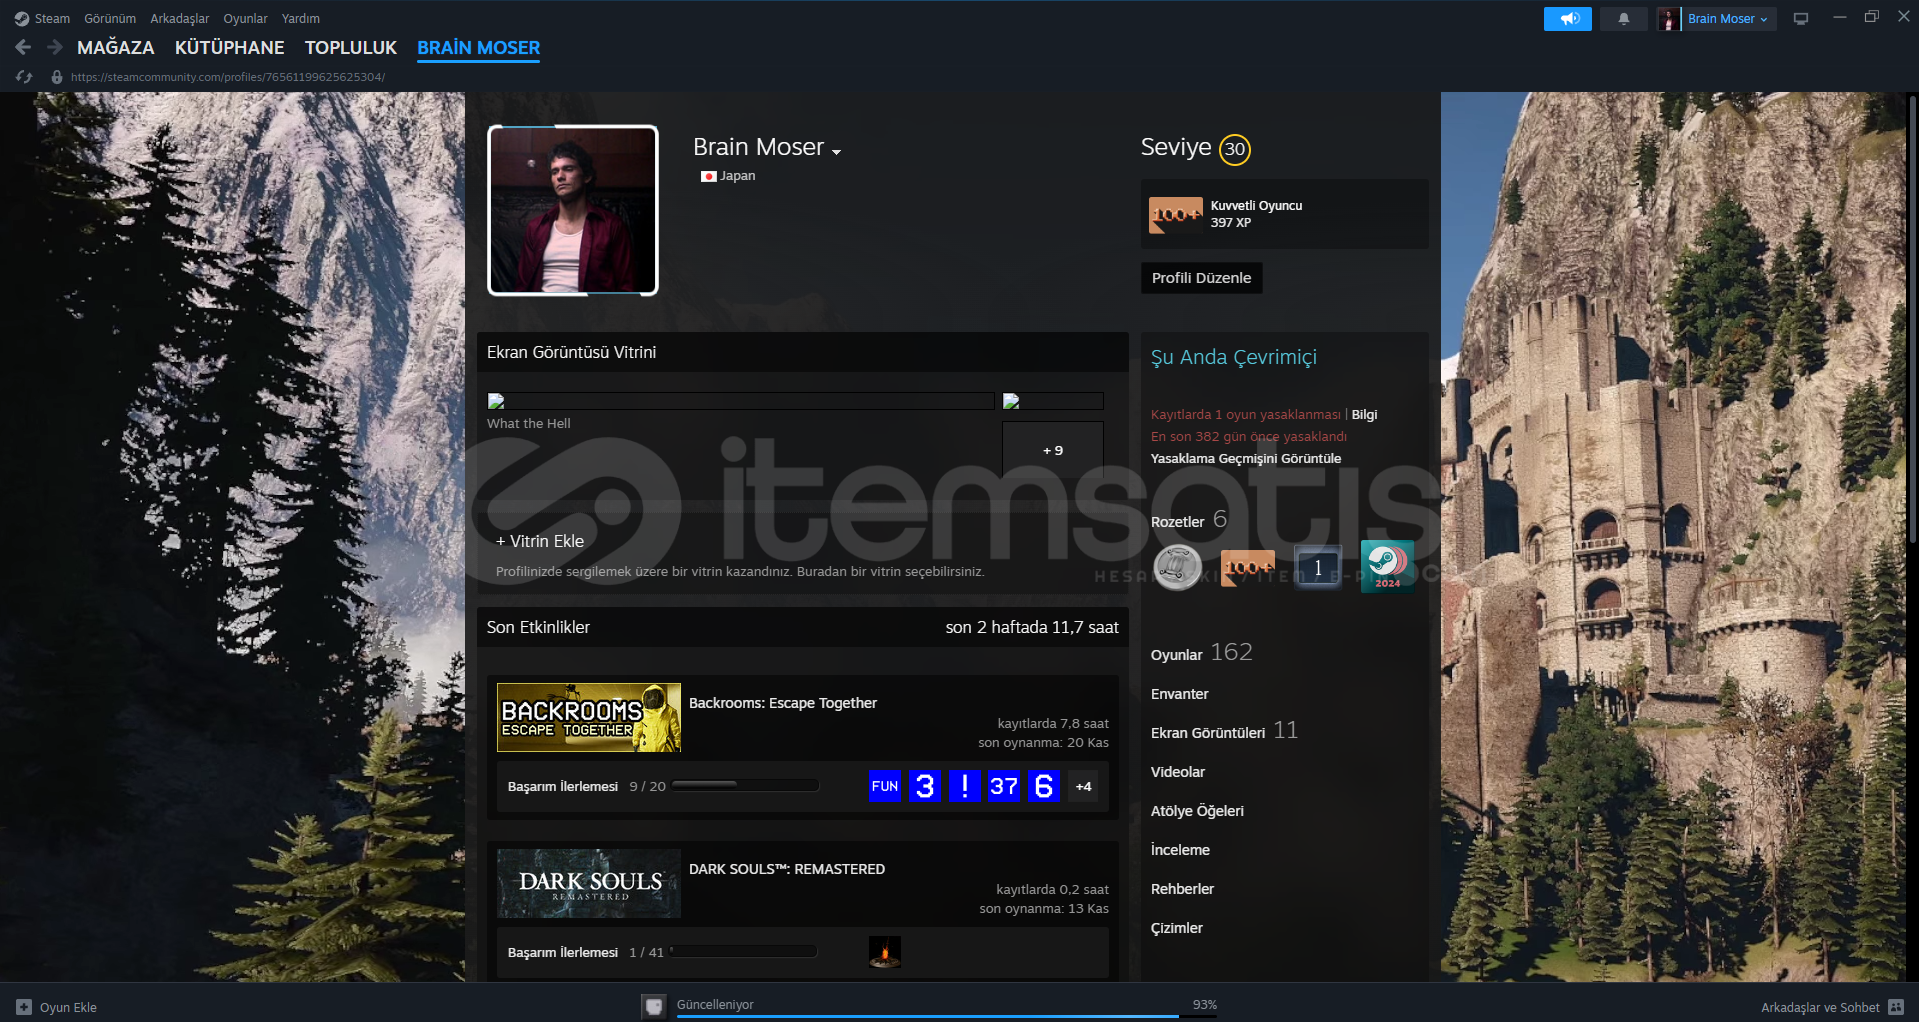Click the Profili Düzenle button
This screenshot has width=1919, height=1022.
[x=1201, y=278]
